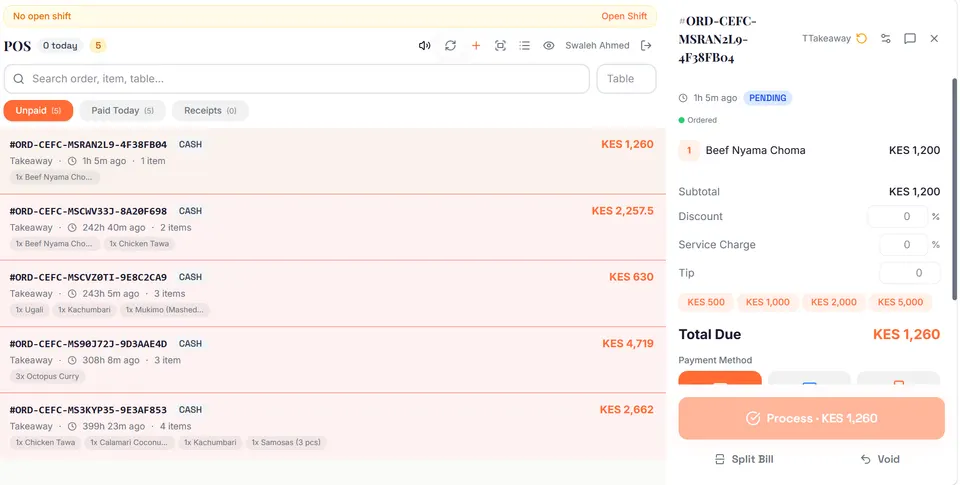Open Split Bill option
Viewport: 960px width, 485px height.
744,459
